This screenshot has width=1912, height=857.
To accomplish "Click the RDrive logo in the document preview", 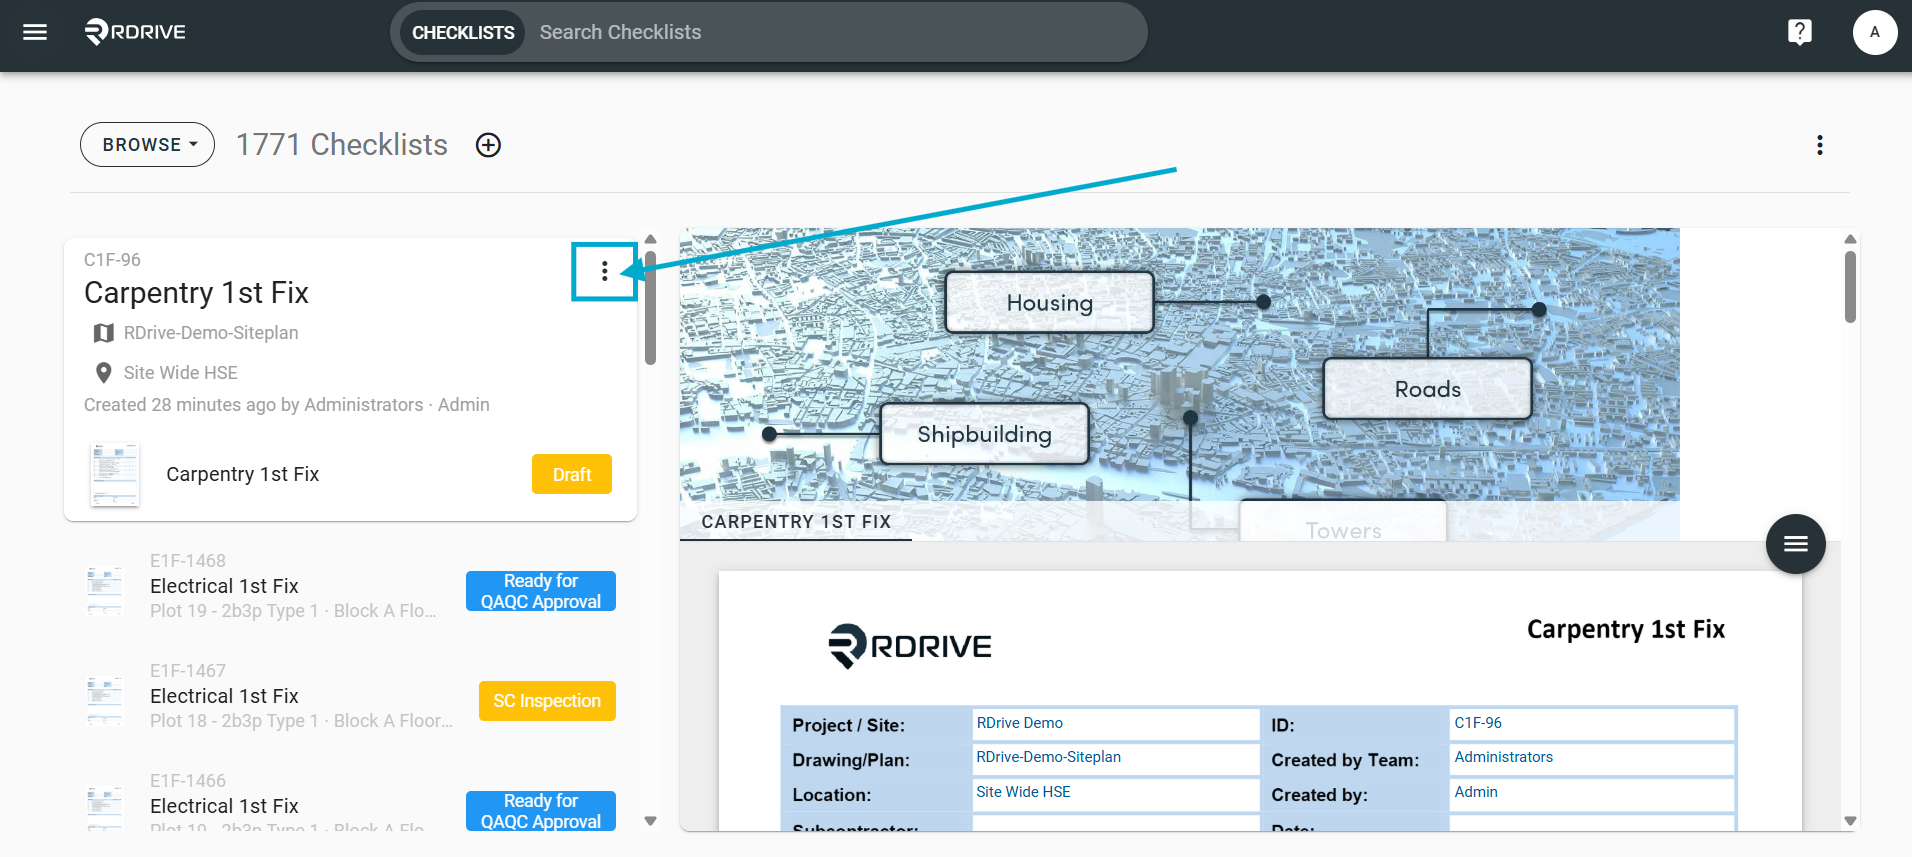I will [910, 646].
